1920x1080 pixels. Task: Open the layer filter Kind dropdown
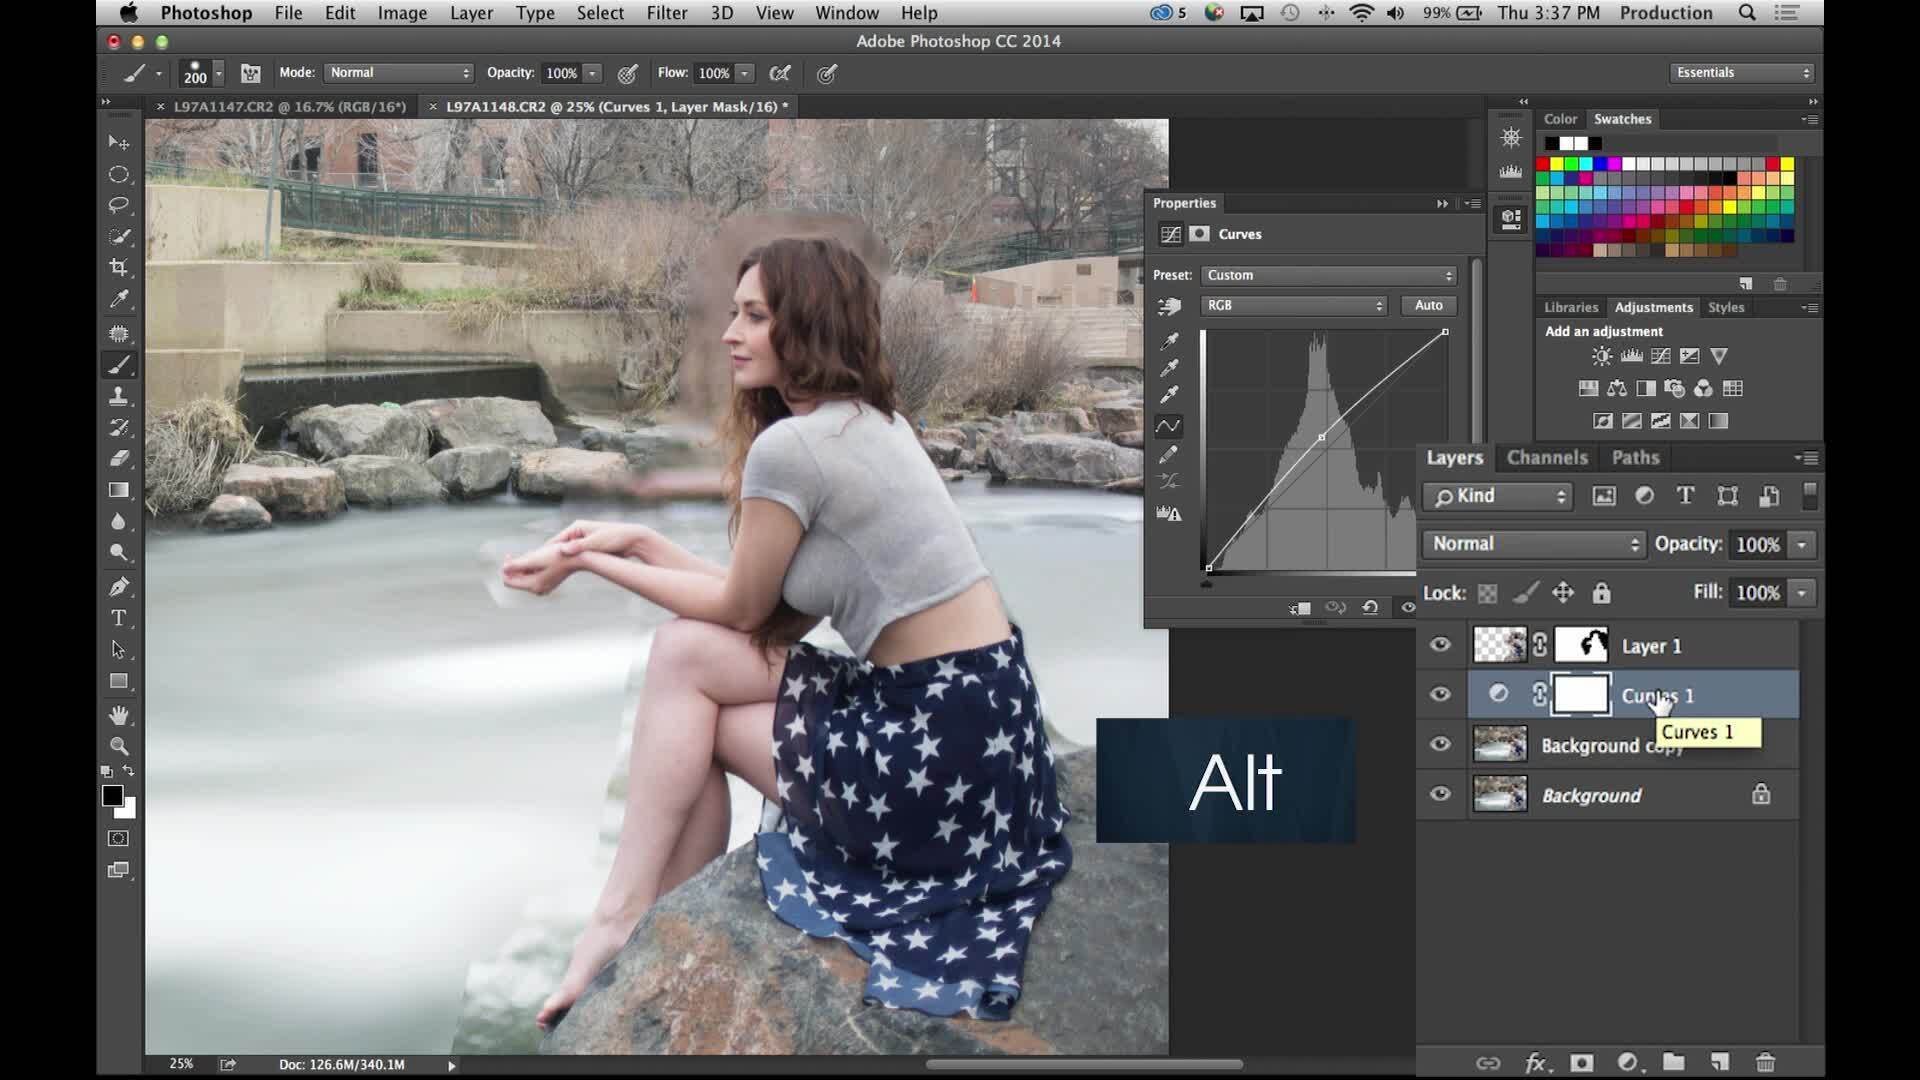click(1498, 496)
